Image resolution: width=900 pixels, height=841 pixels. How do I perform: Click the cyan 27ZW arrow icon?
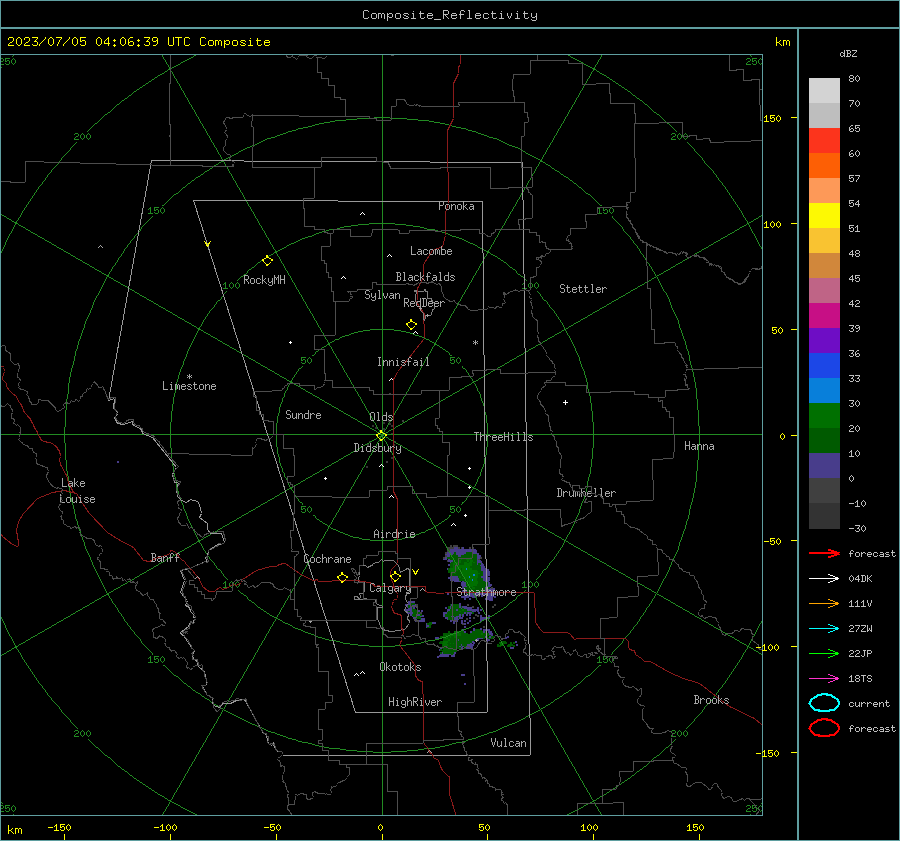824,629
